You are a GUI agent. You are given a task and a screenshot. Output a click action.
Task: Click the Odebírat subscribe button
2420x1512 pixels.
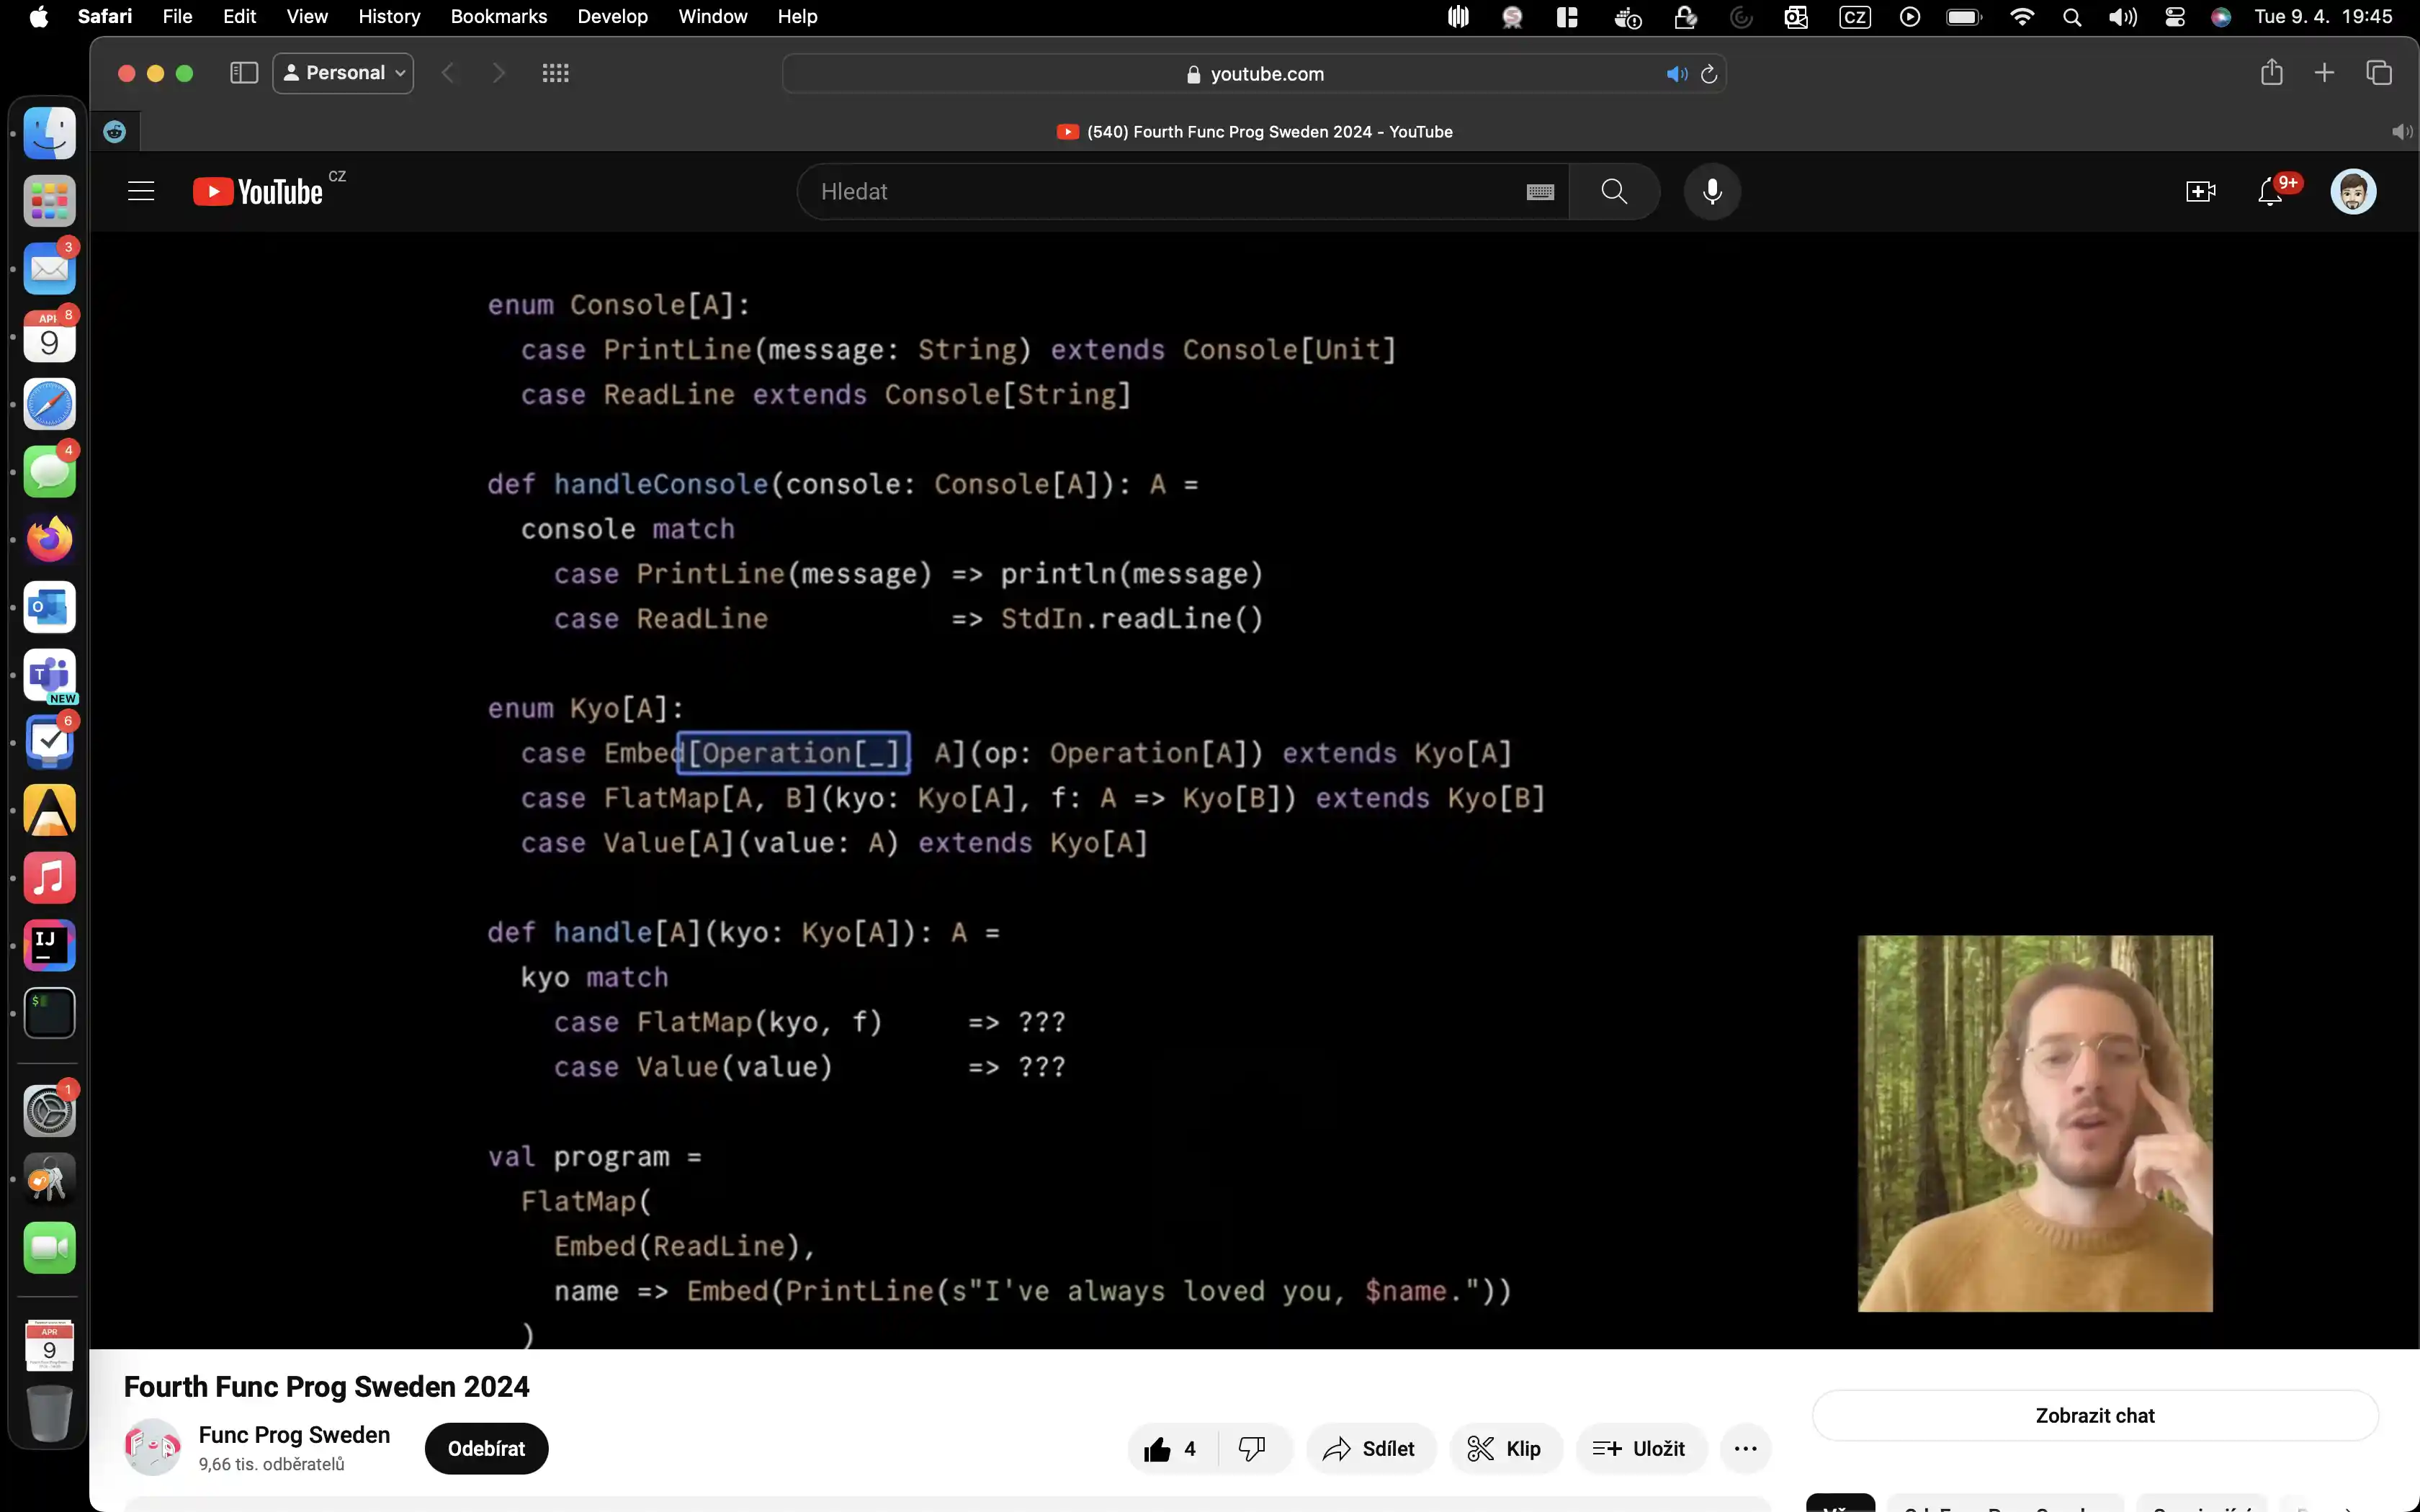486,1449
